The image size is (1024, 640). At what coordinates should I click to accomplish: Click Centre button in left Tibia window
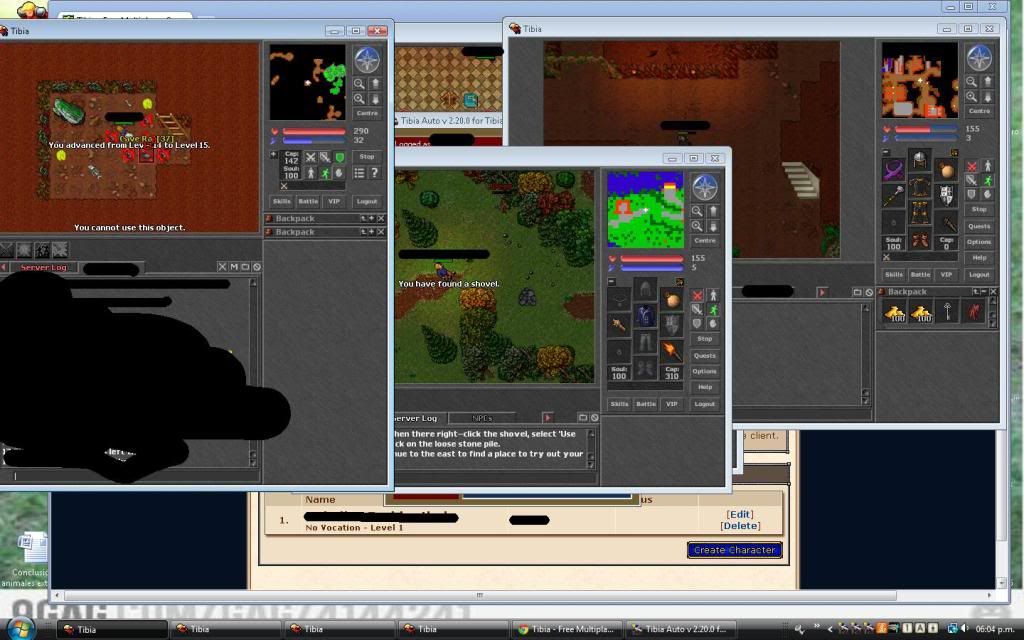coord(367,113)
